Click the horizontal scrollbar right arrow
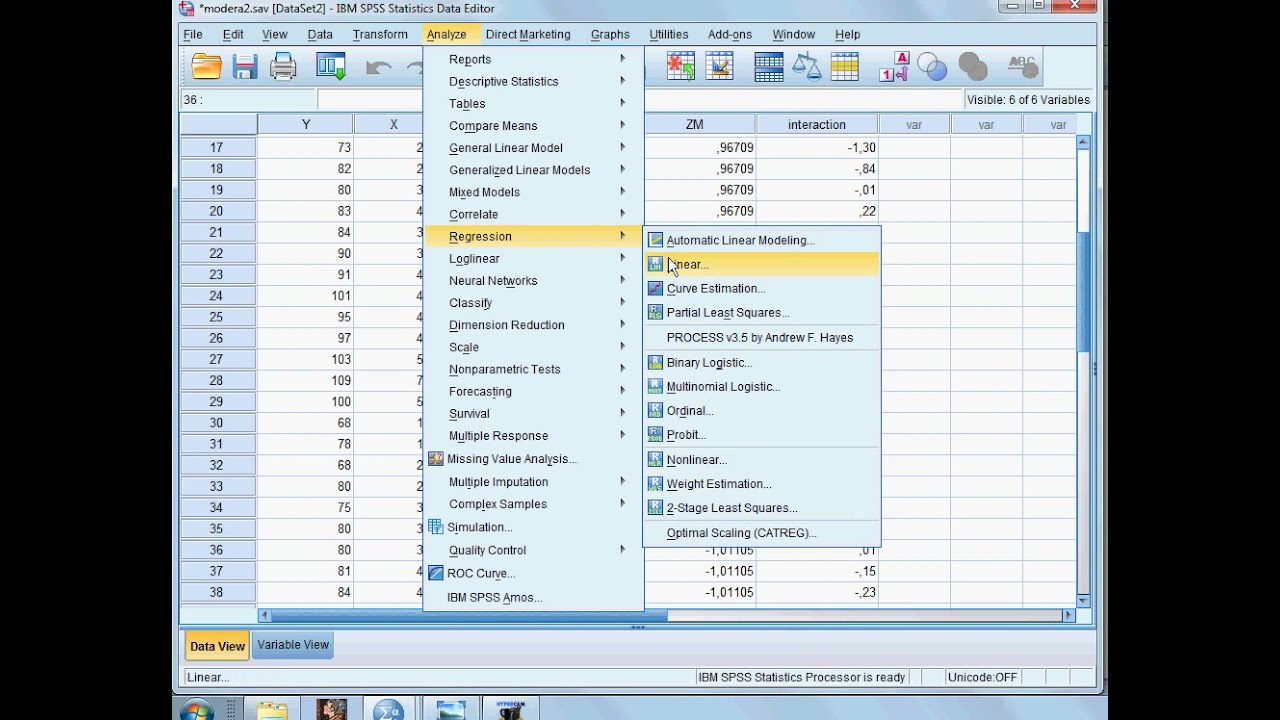This screenshot has width=1280, height=720. click(x=1068, y=616)
